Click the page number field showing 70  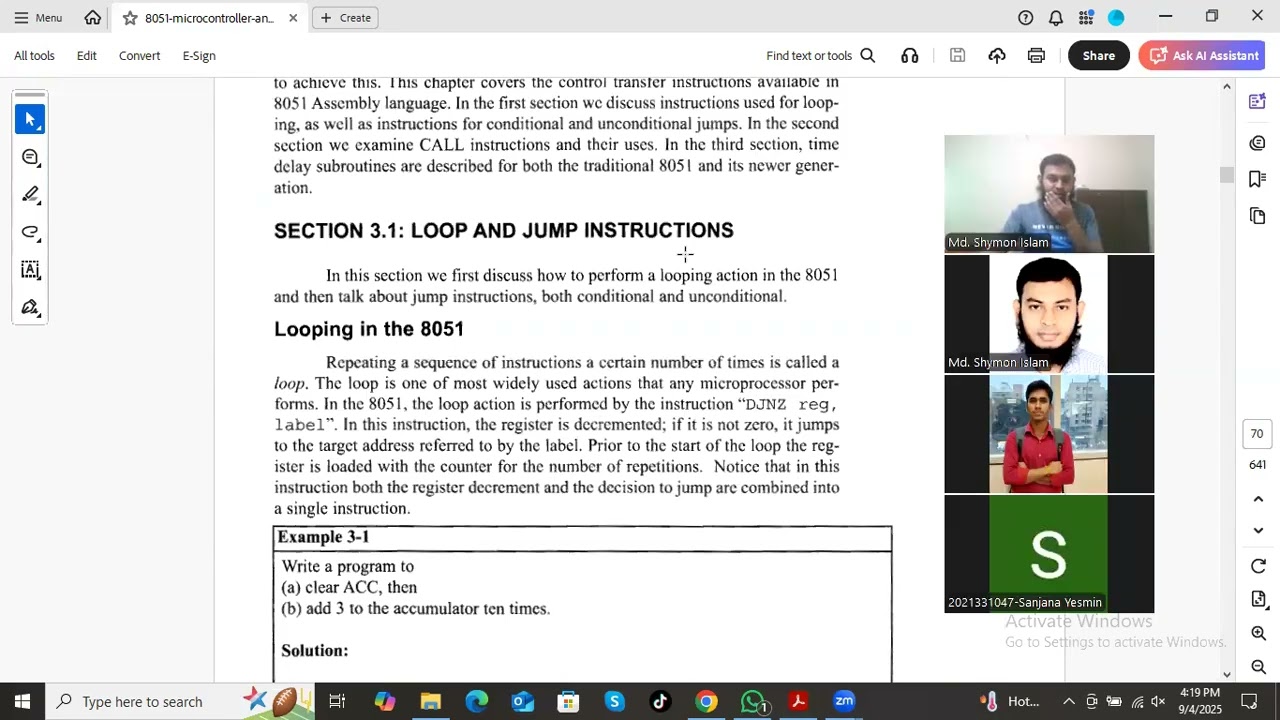pos(1257,434)
